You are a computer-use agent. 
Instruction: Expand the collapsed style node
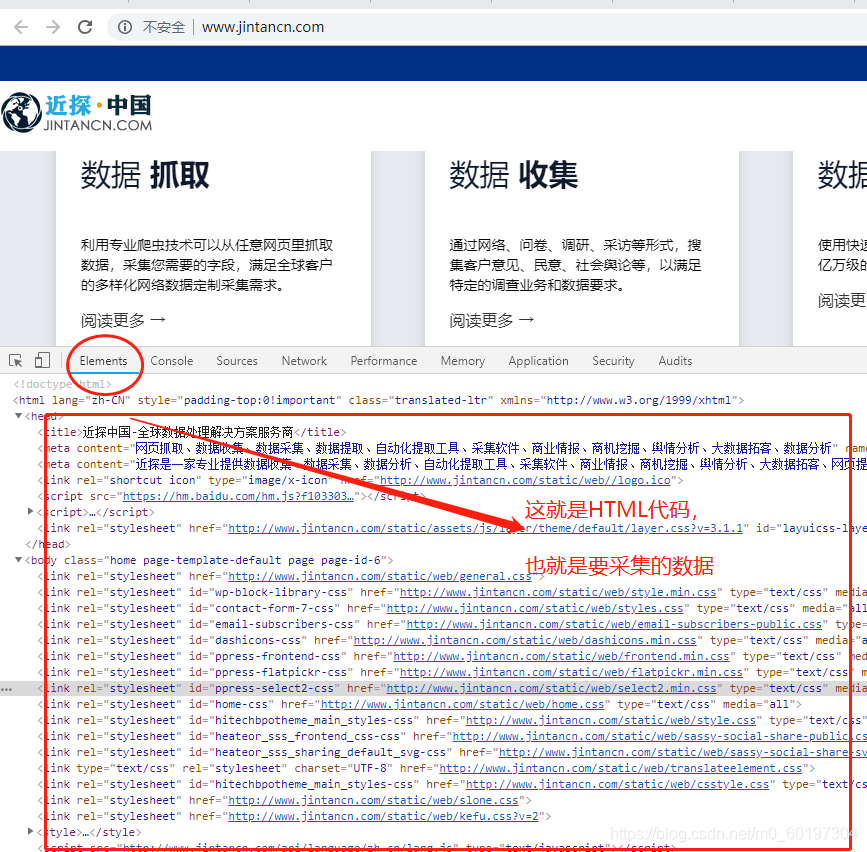(31, 832)
